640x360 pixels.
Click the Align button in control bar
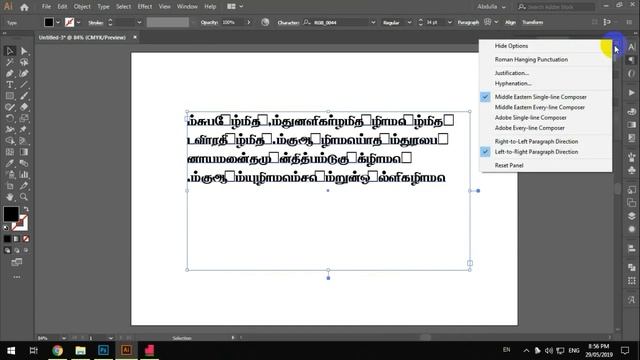click(x=510, y=22)
